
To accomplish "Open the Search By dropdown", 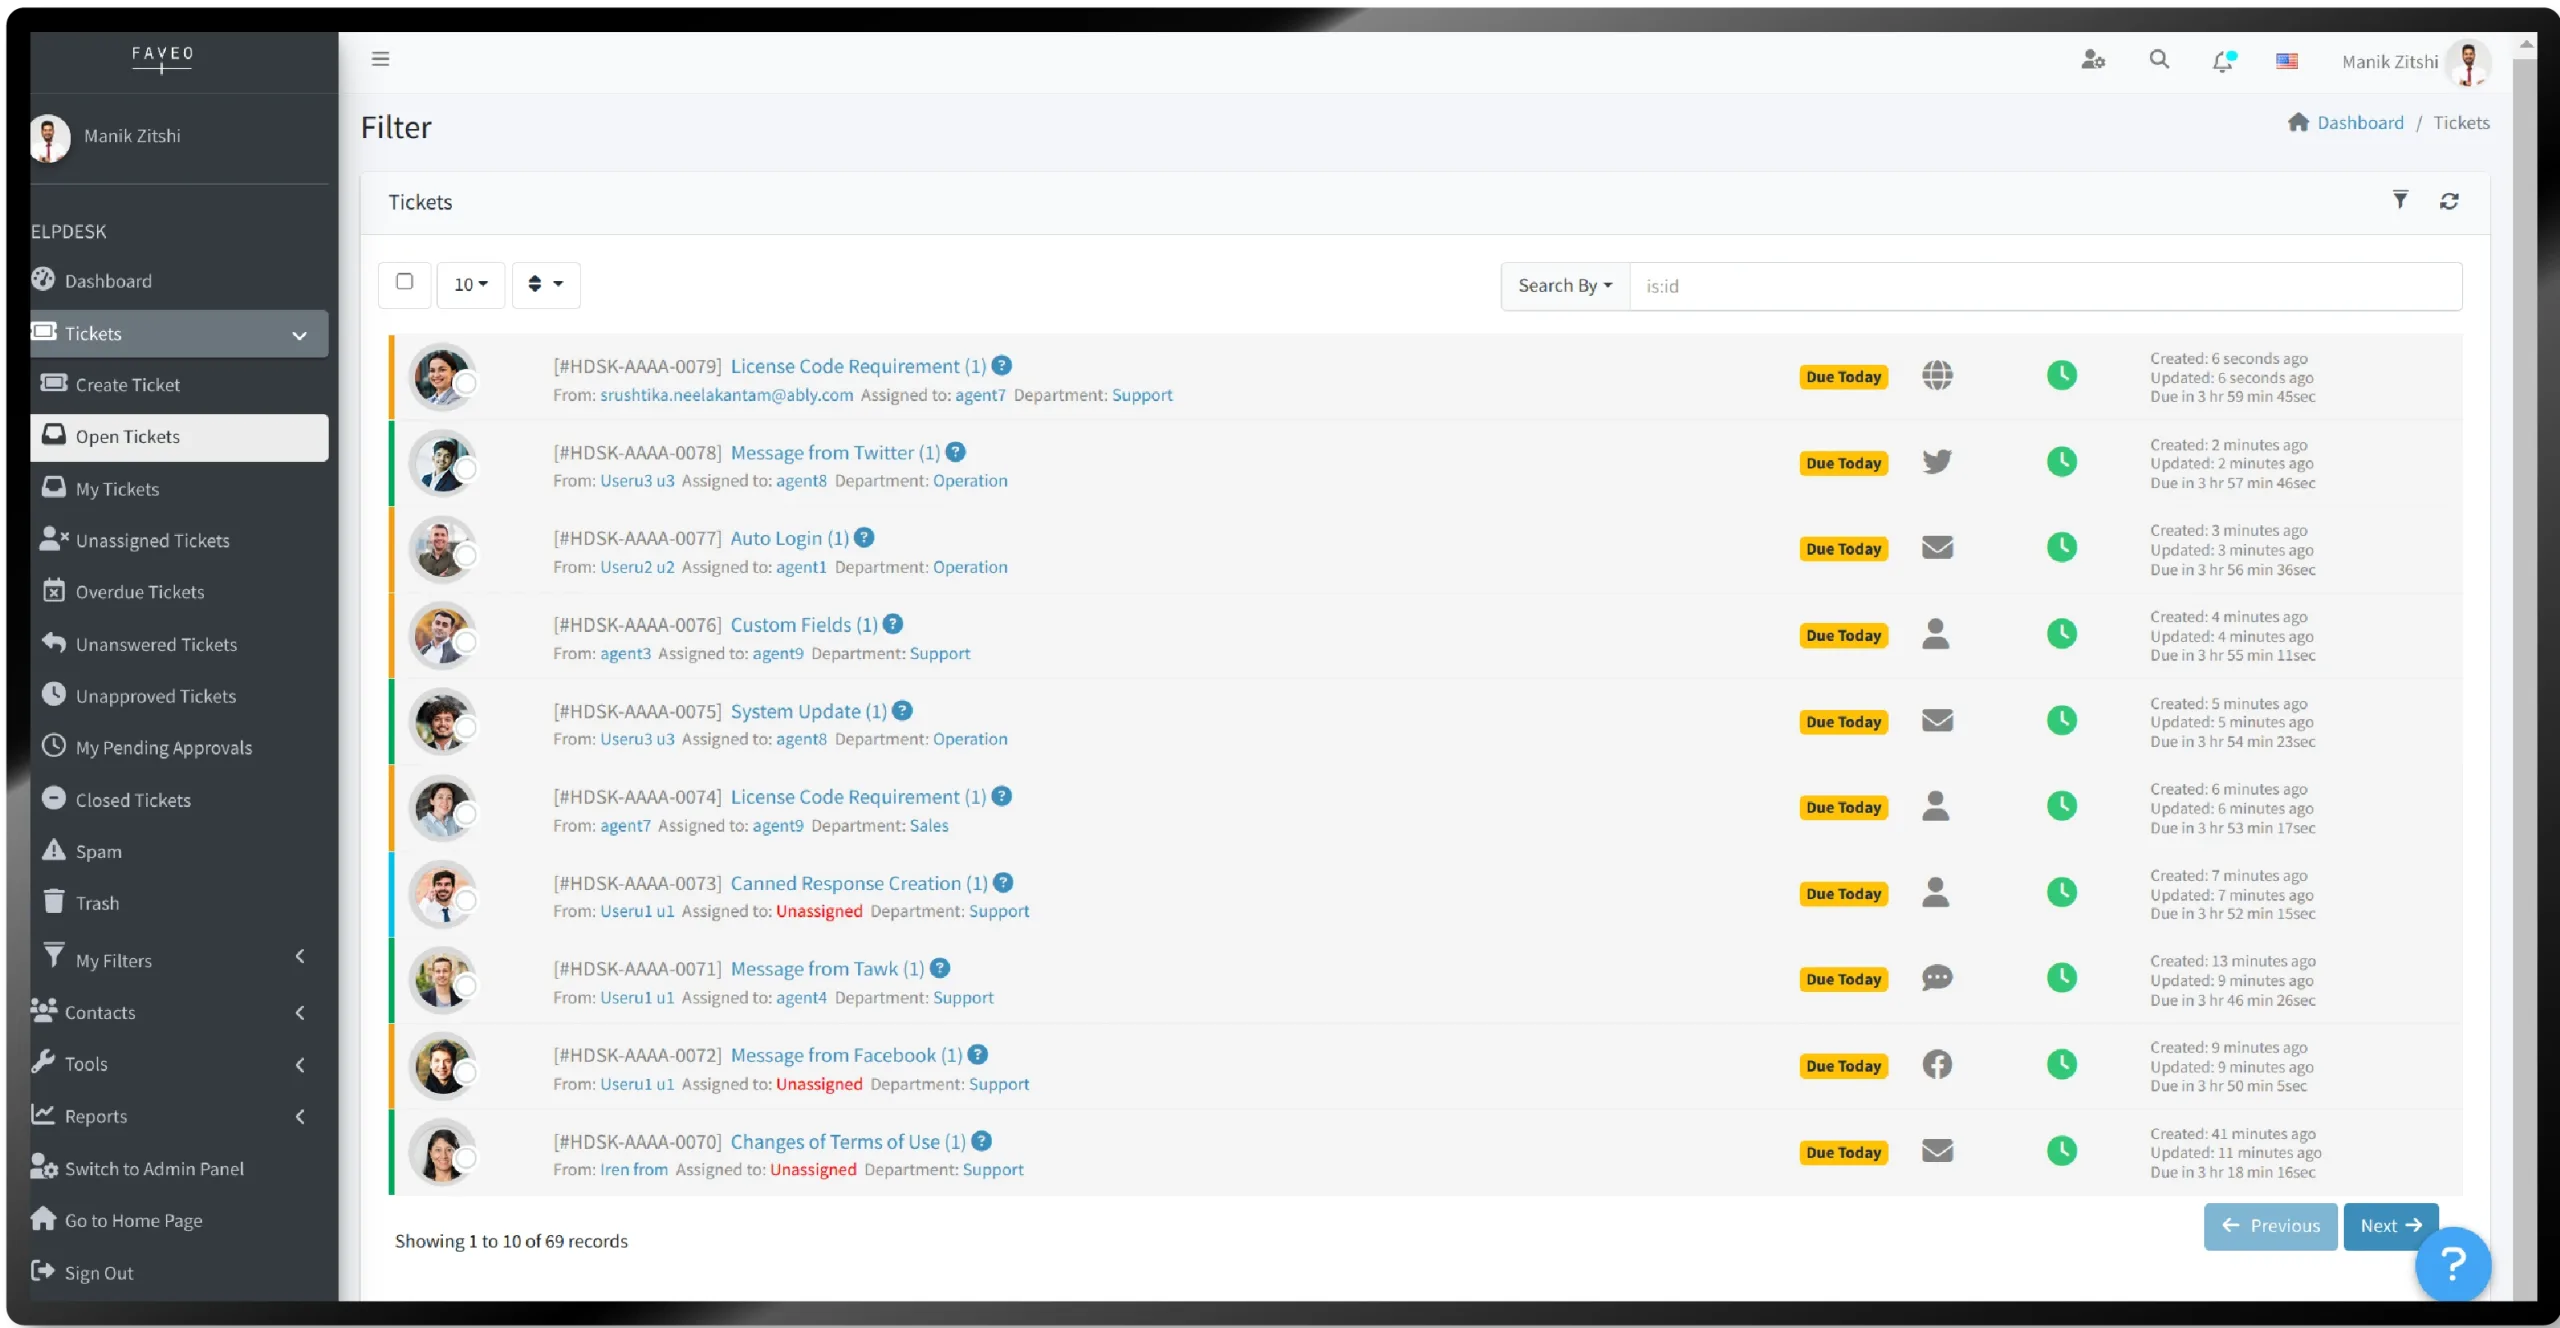I will (1563, 285).
